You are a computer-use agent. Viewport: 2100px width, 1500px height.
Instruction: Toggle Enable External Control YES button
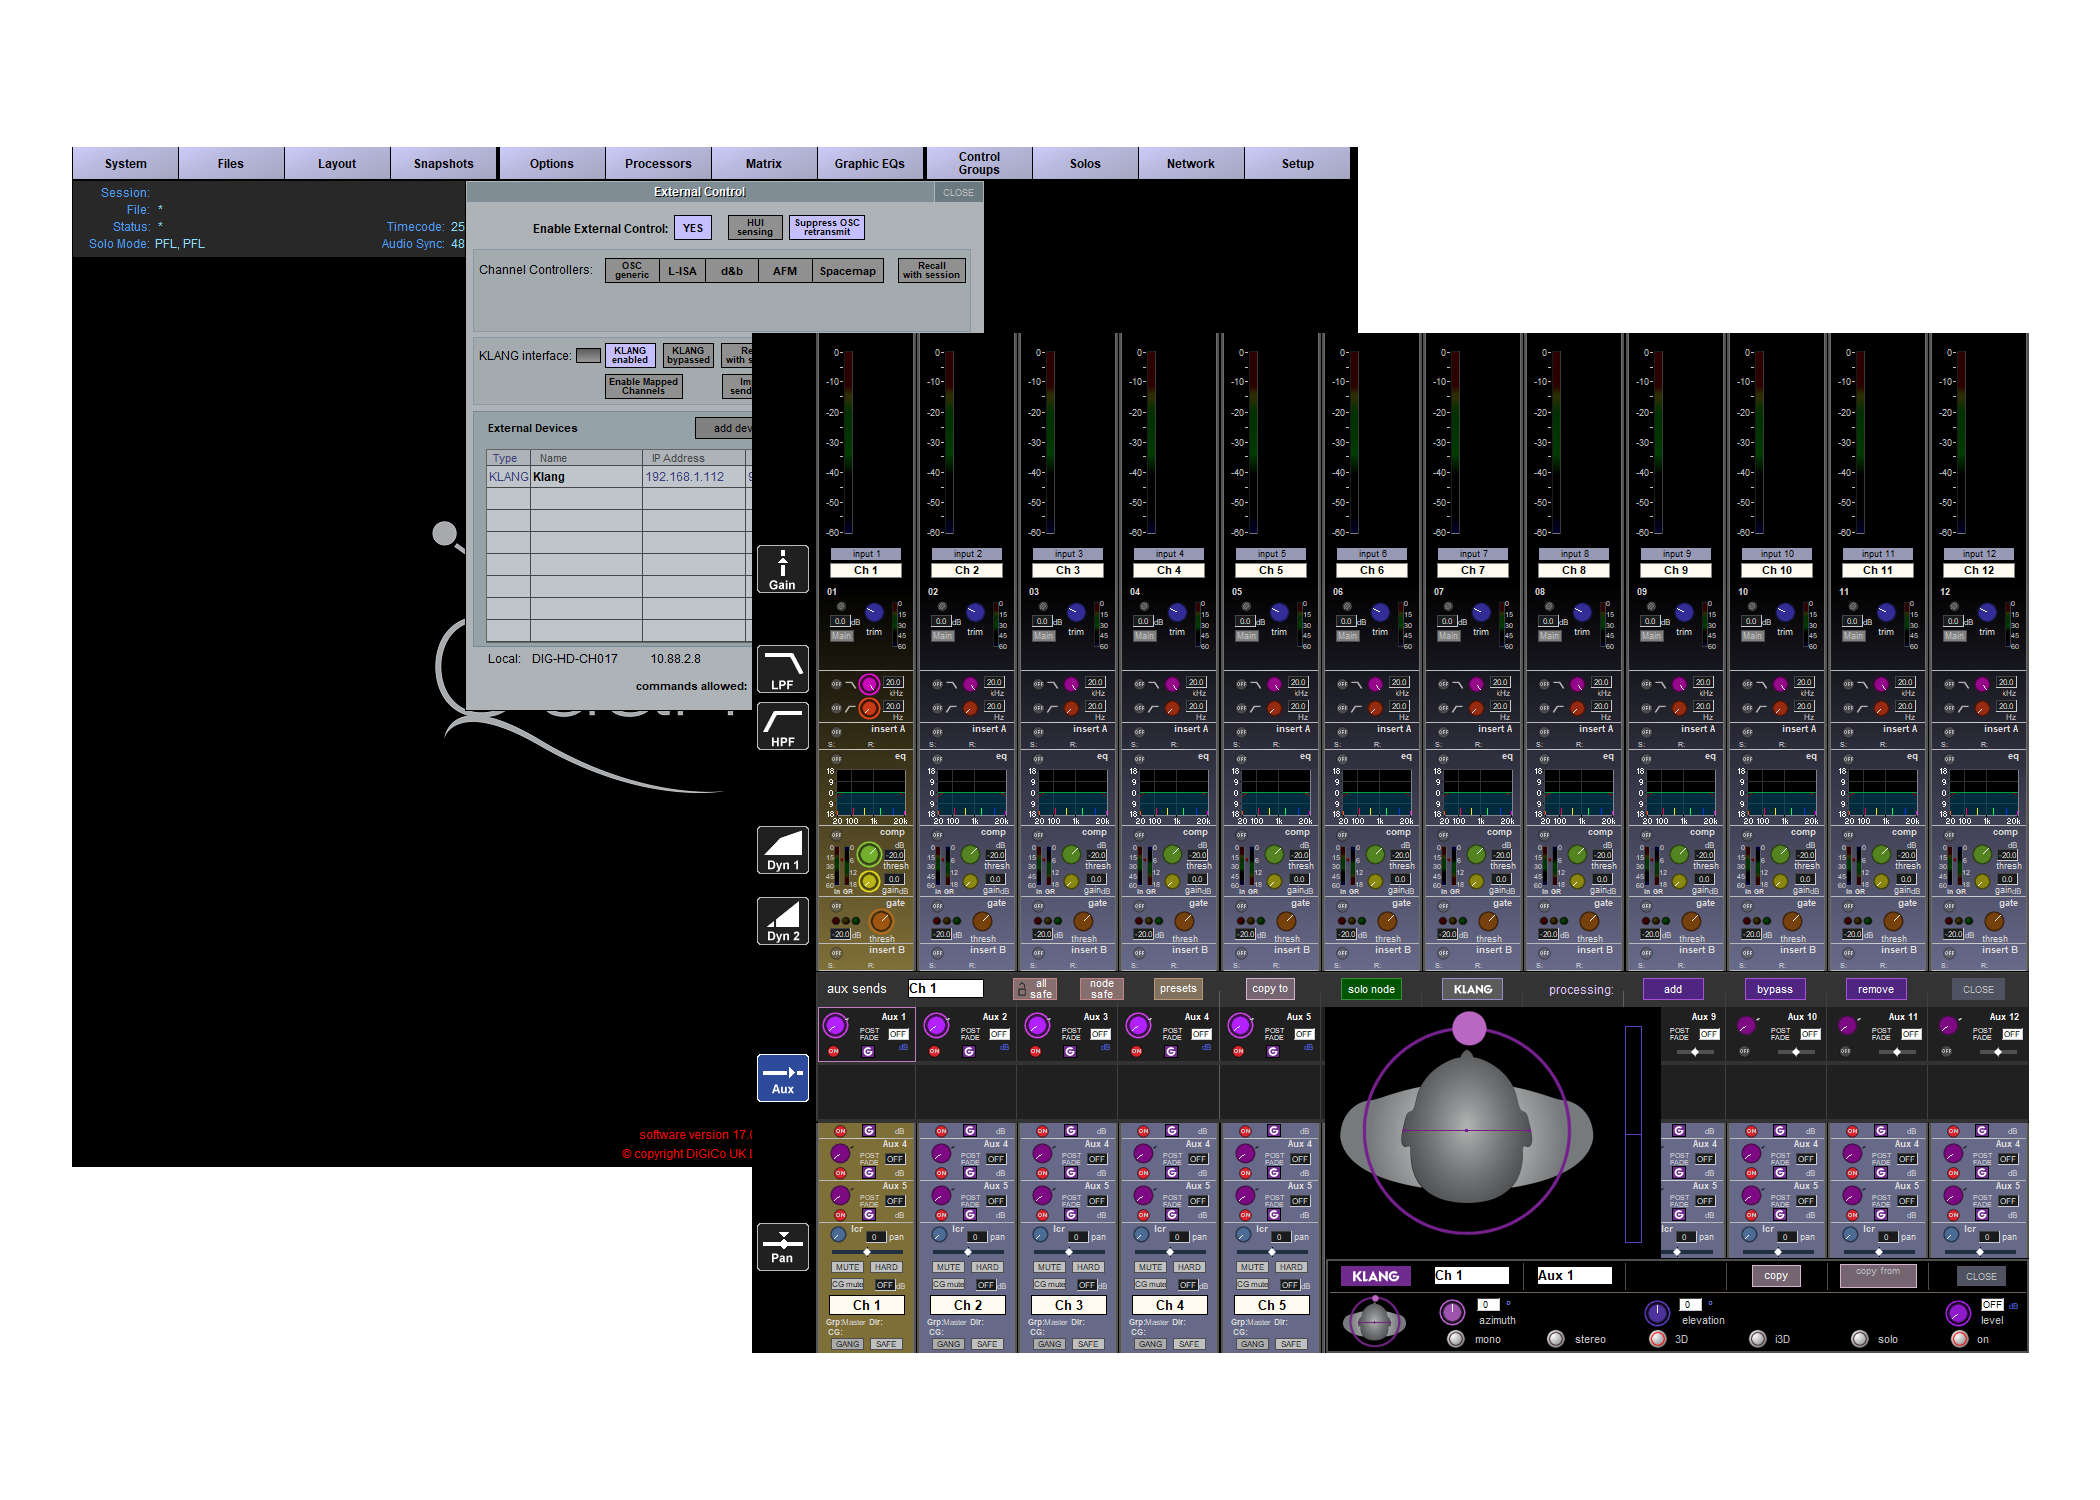692,228
